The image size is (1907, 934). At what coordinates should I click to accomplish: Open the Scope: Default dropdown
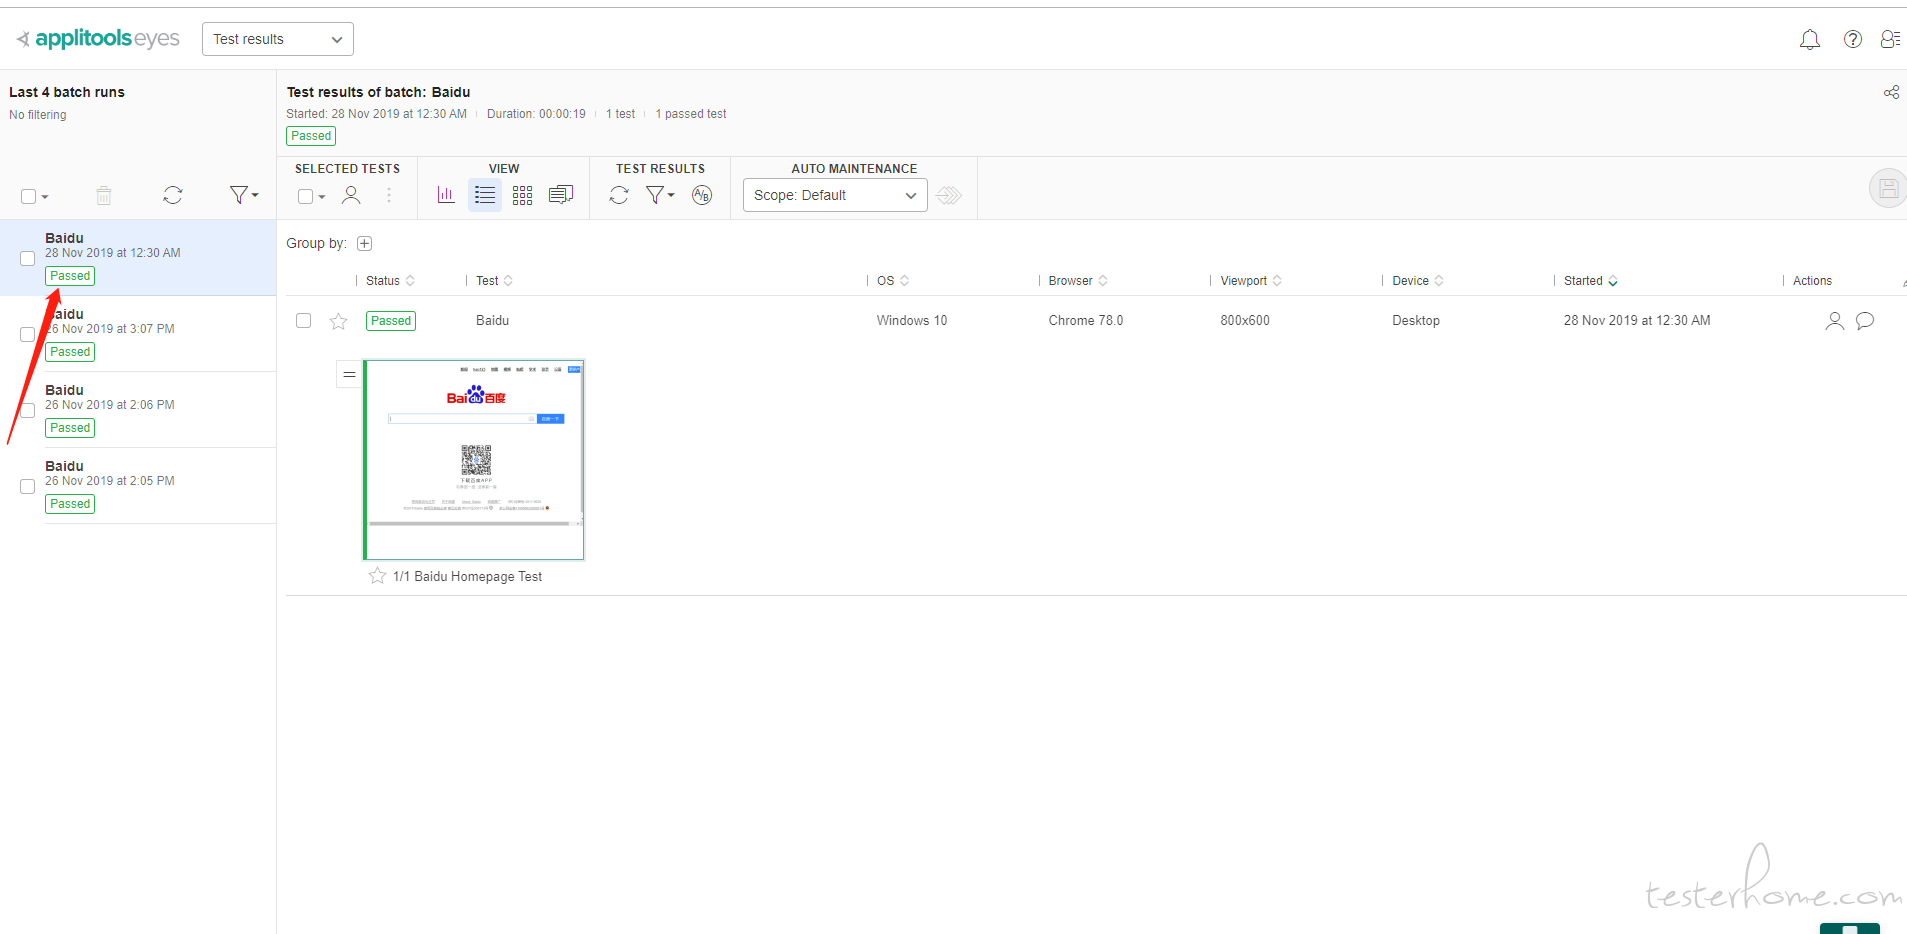835,195
